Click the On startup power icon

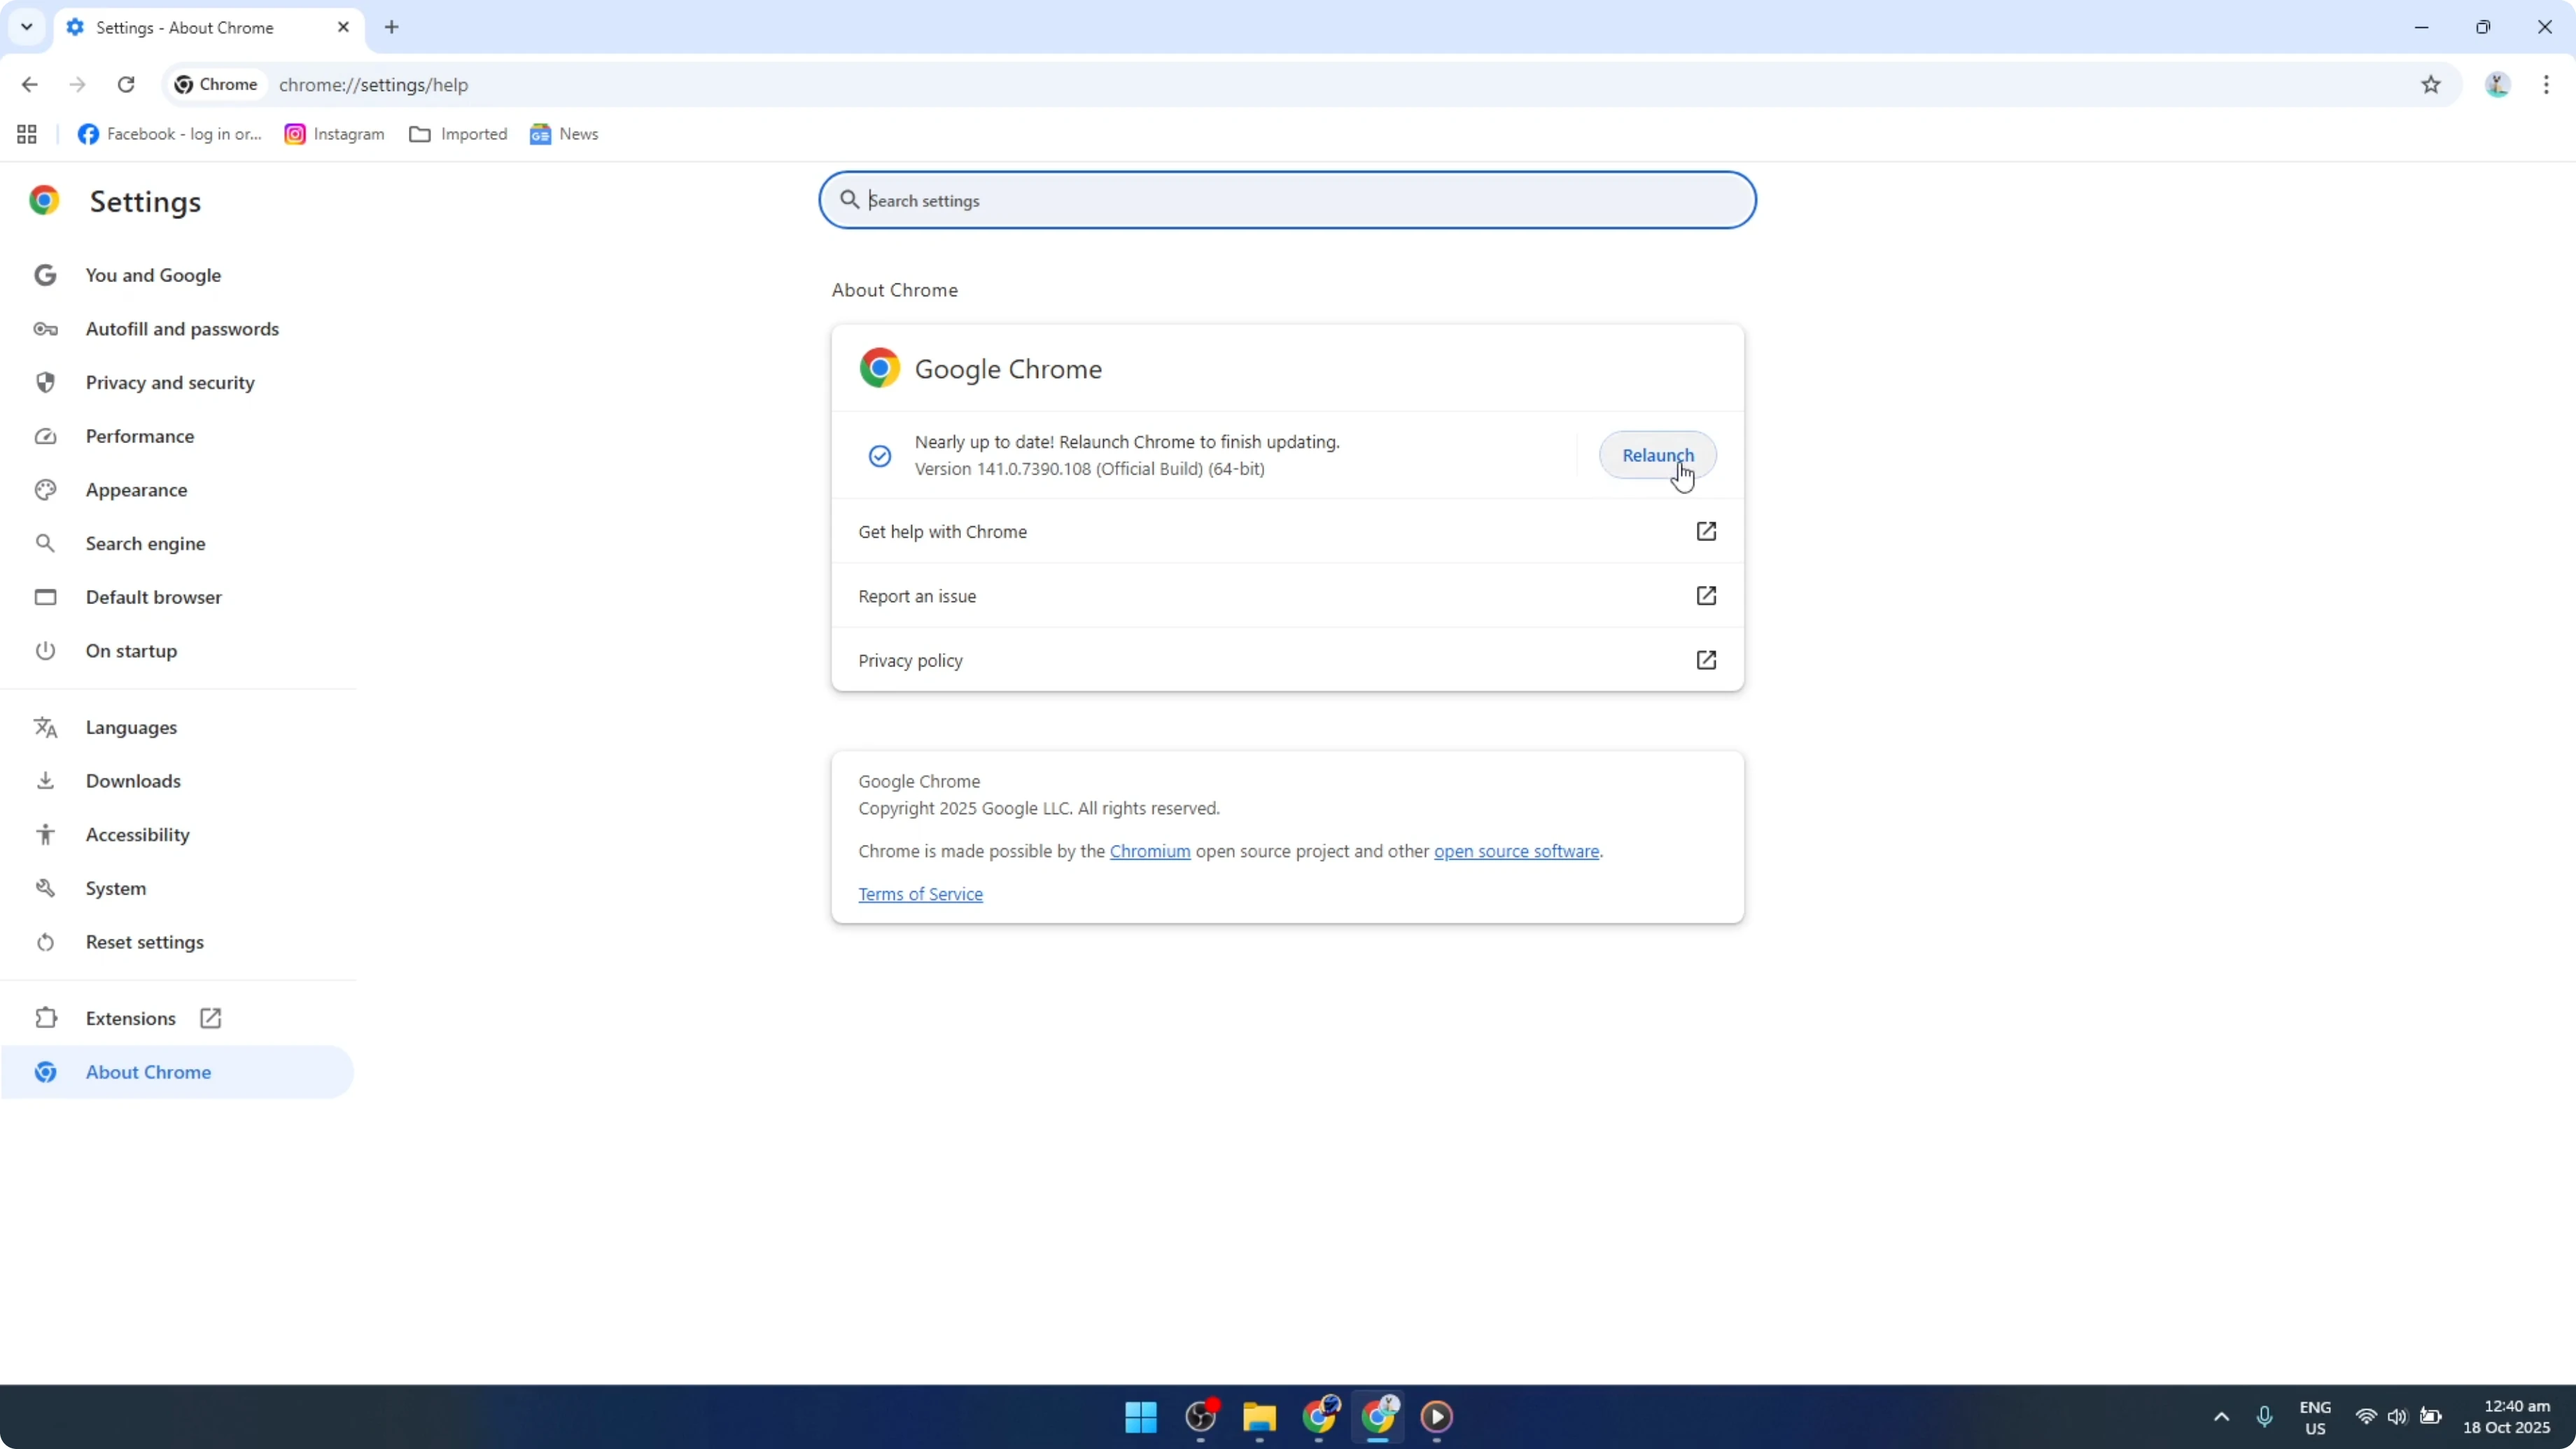[45, 651]
